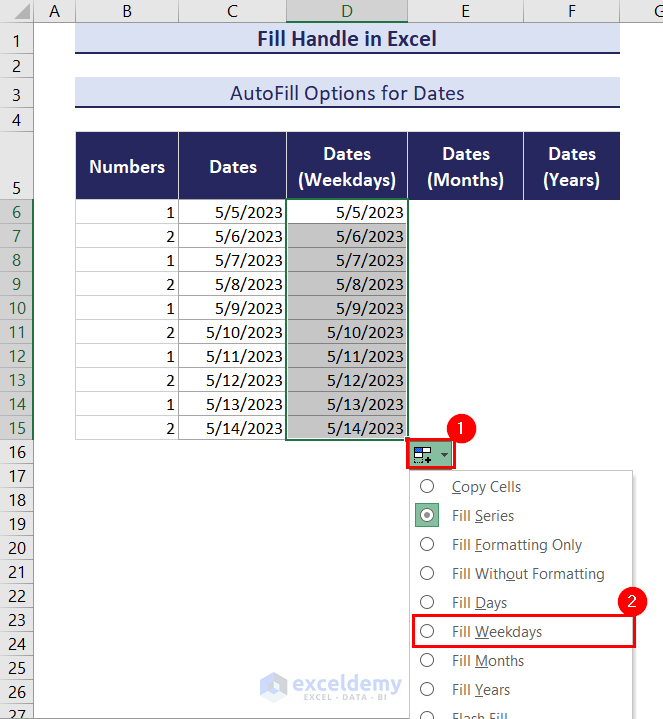Screen dimensions: 663x719
Task: Click the Dates (Weekdays) header cell
Action: coord(347,166)
